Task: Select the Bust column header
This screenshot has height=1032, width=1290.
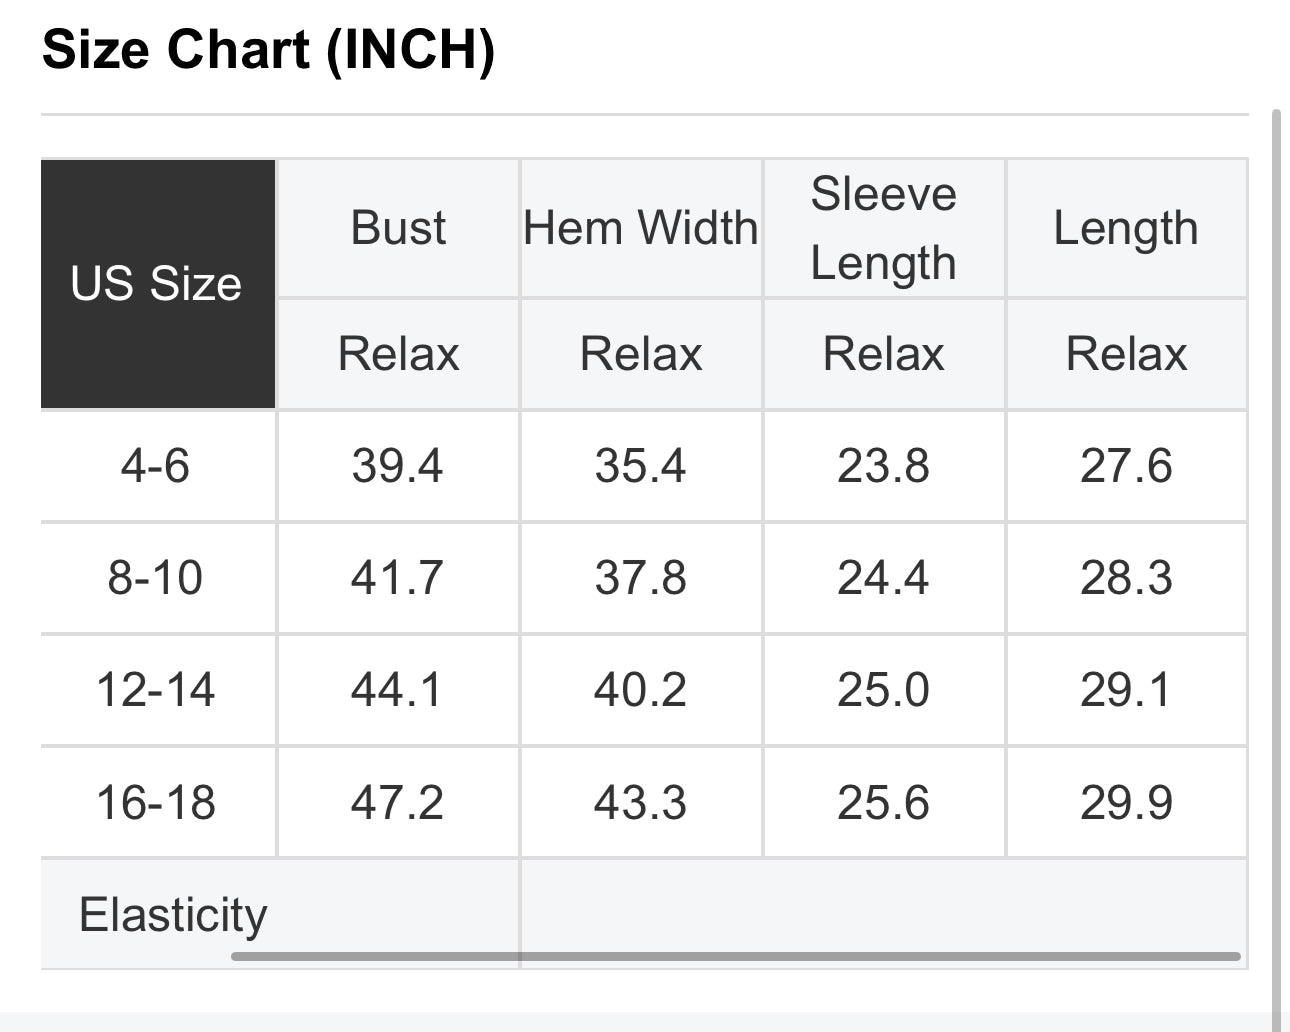Action: pos(398,228)
